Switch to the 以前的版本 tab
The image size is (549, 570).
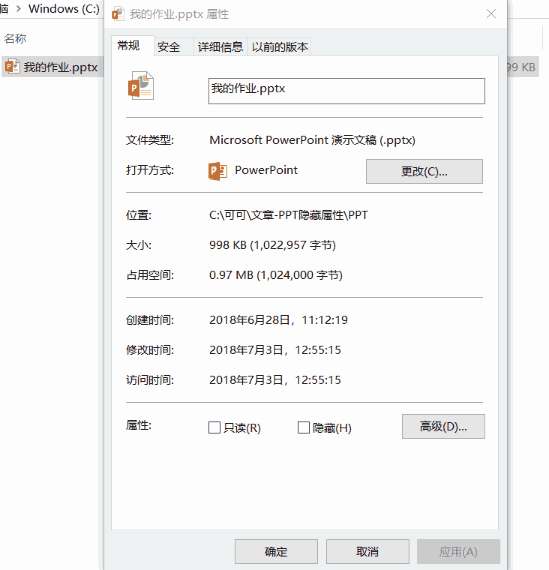pos(280,47)
